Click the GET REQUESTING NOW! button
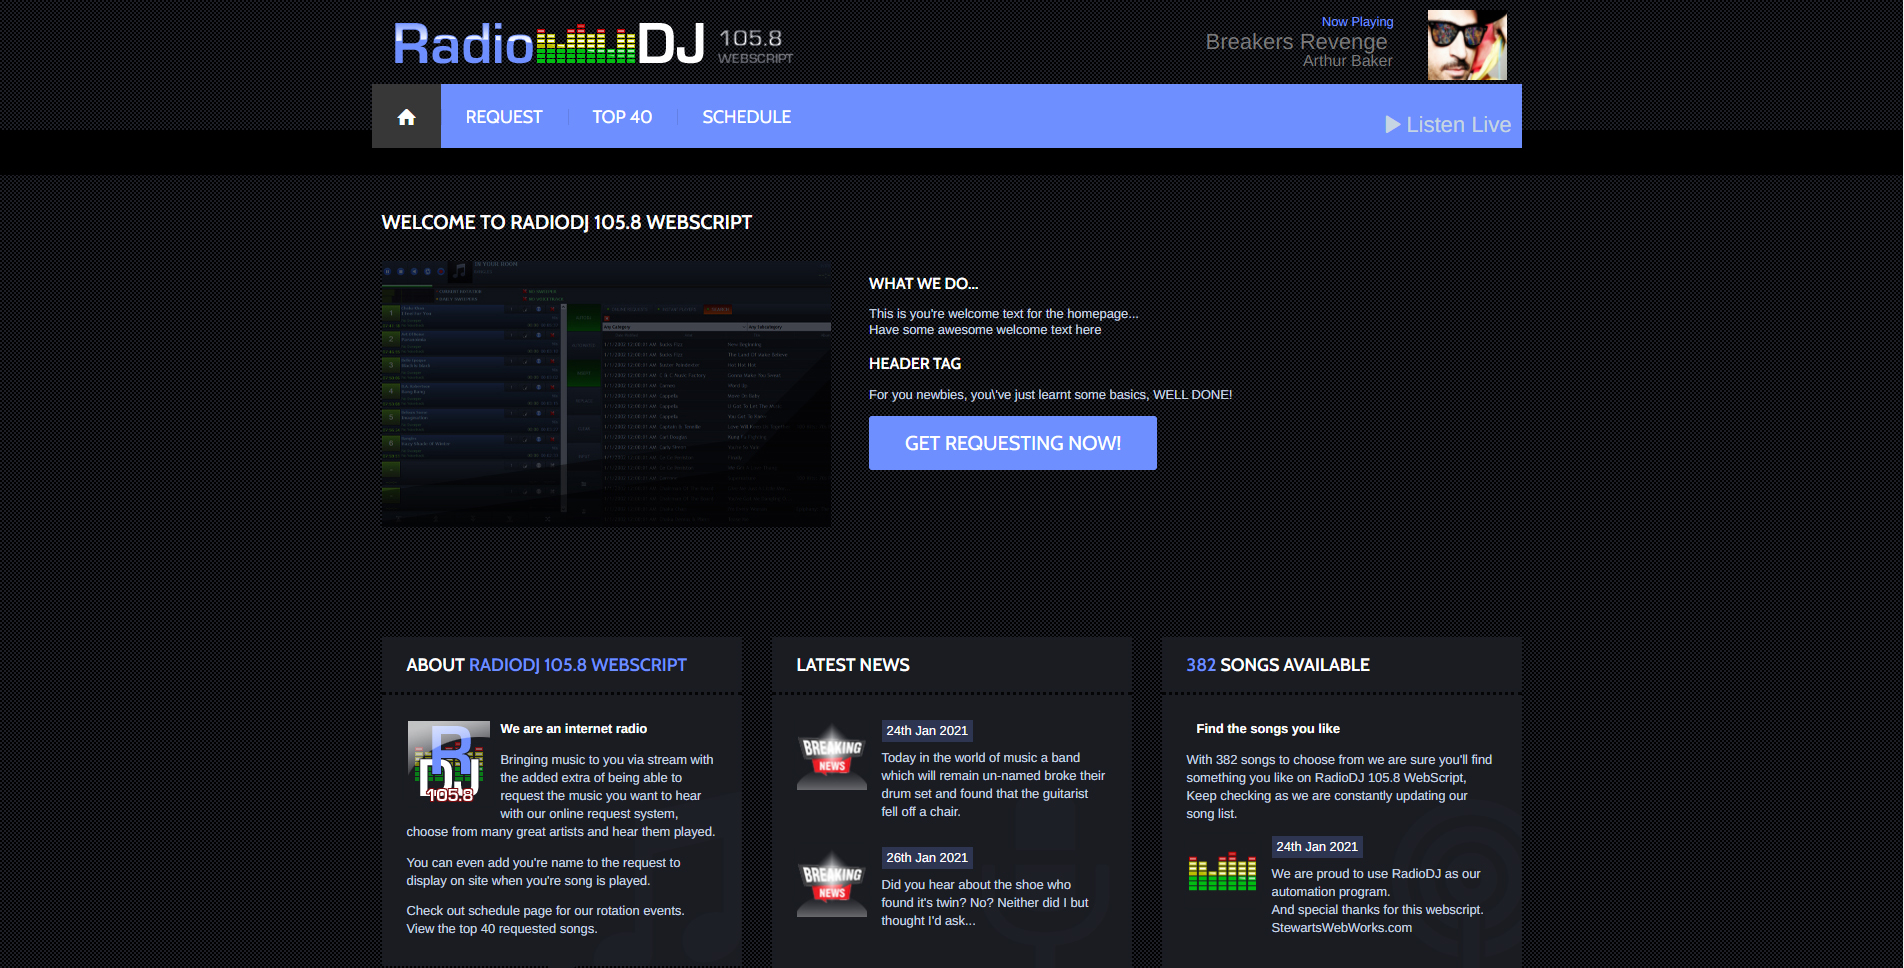1904x968 pixels. tap(1012, 443)
